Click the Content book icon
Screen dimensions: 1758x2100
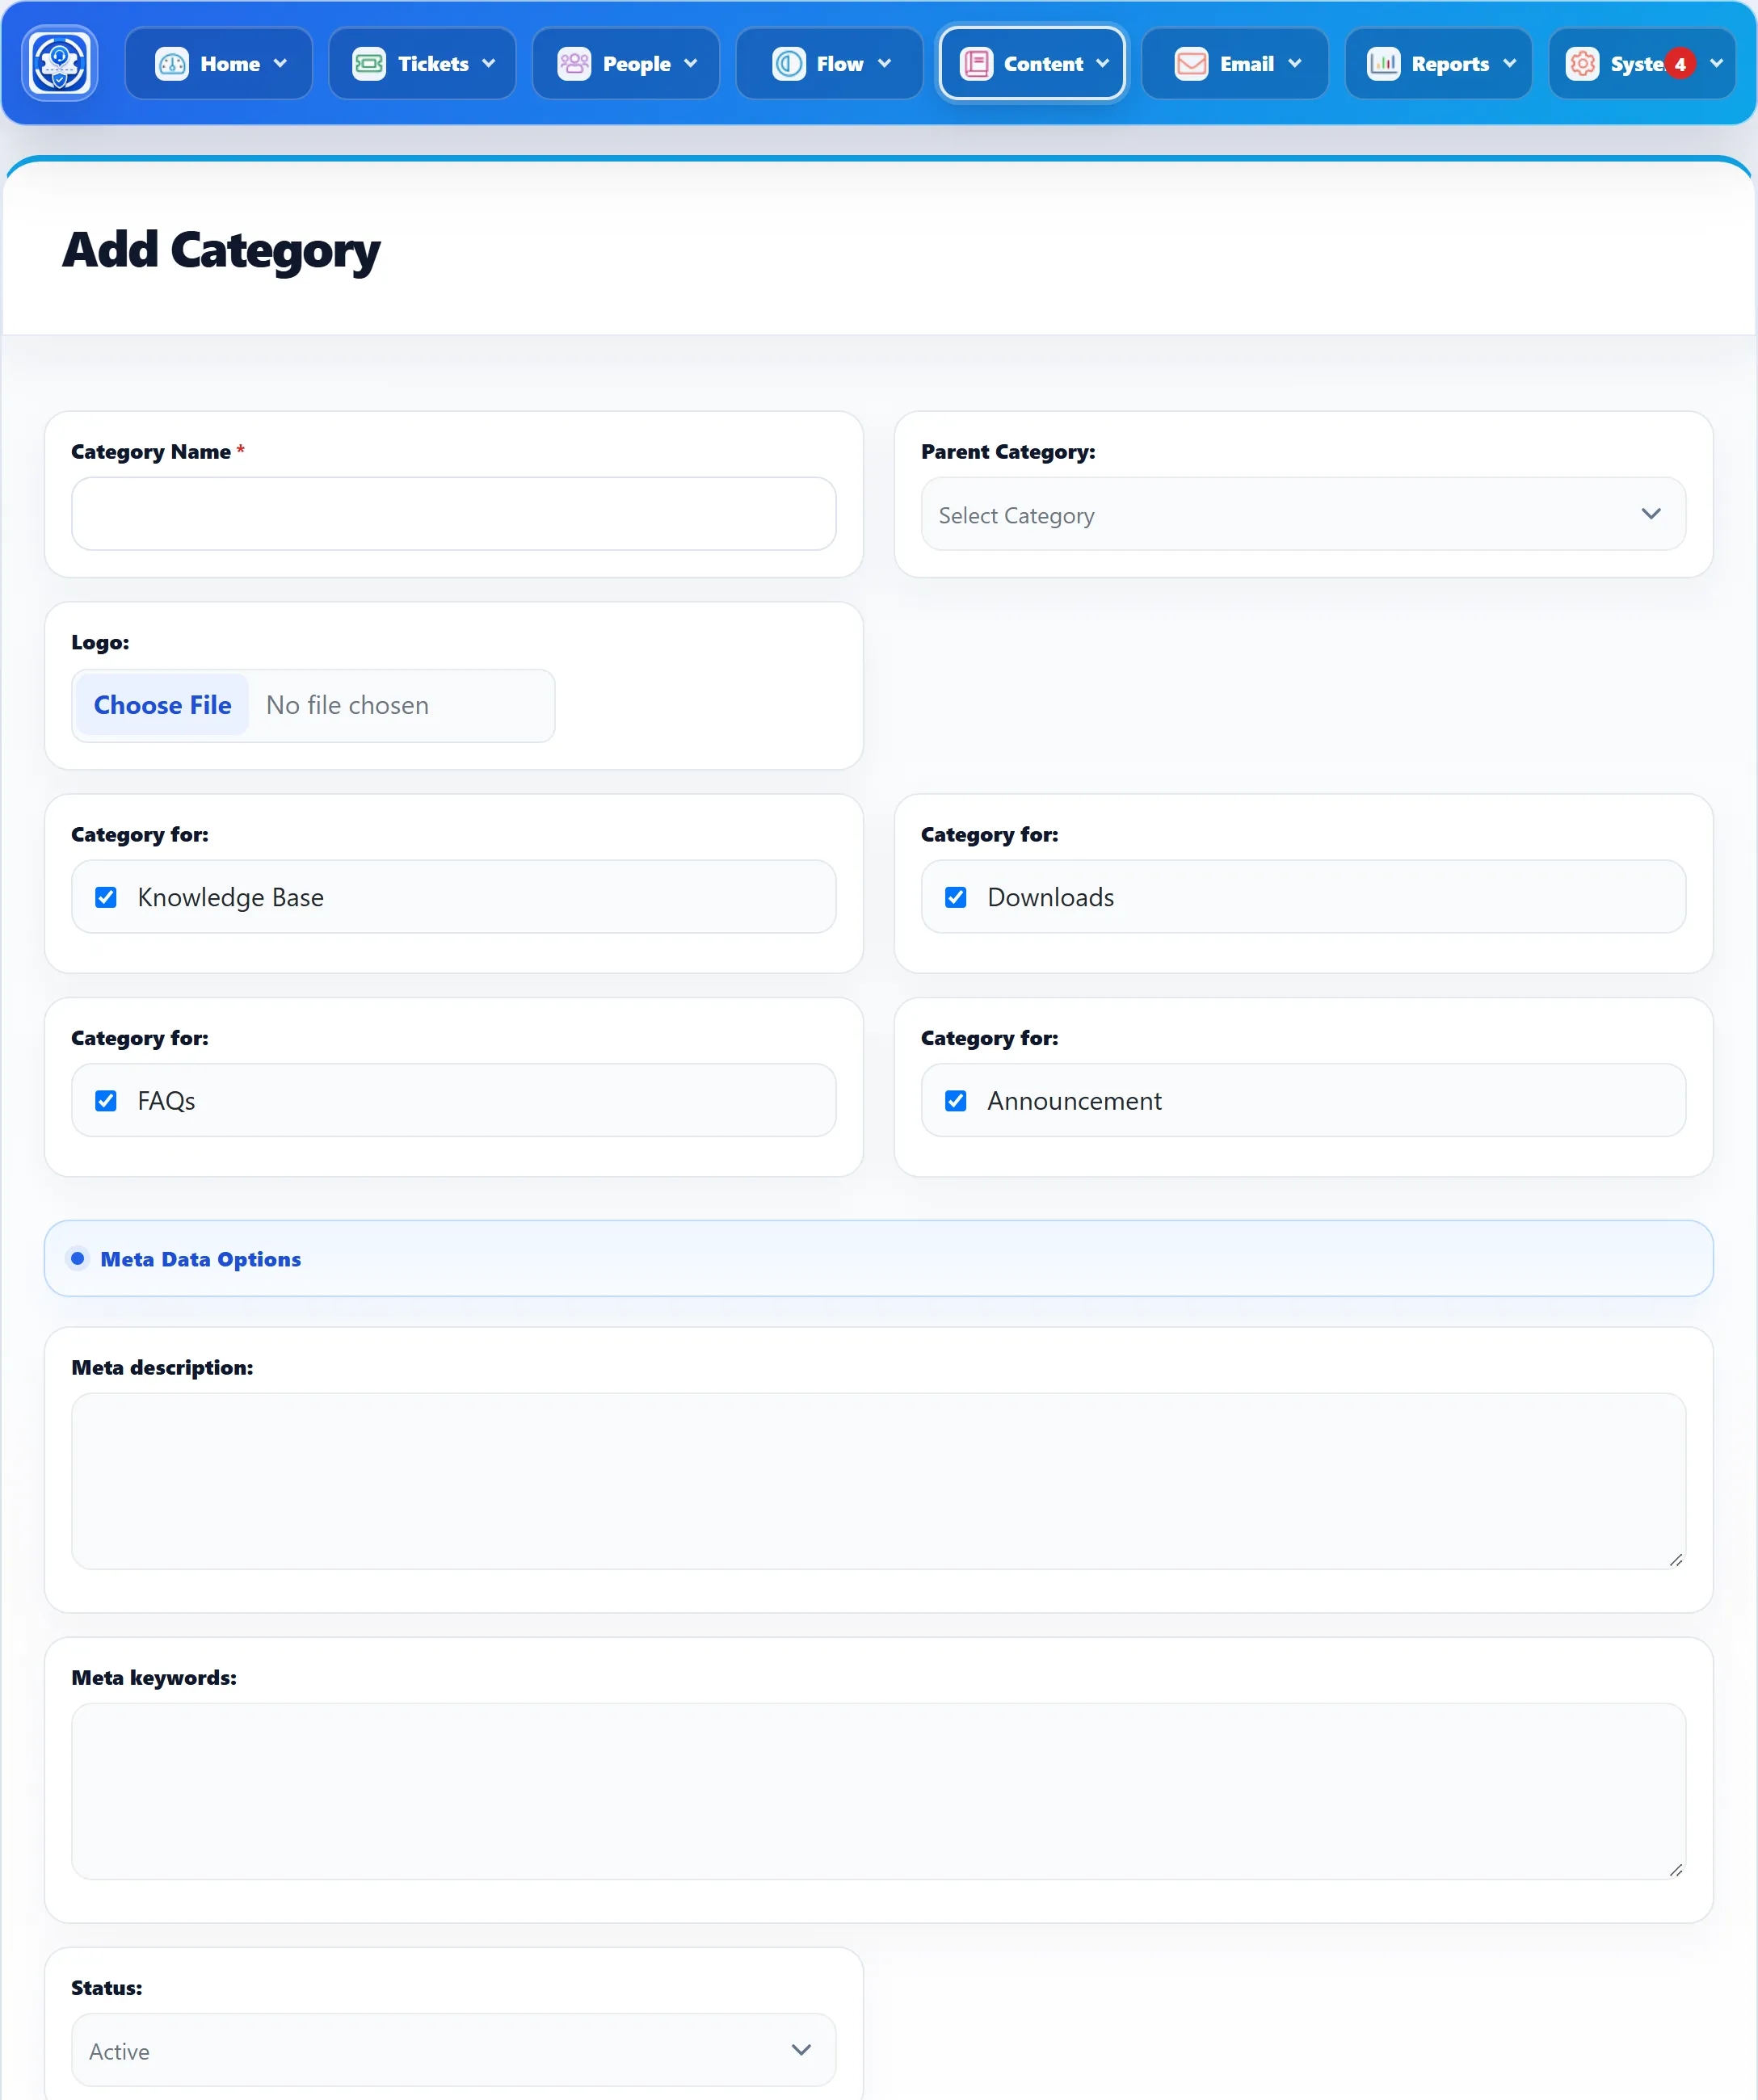976,64
